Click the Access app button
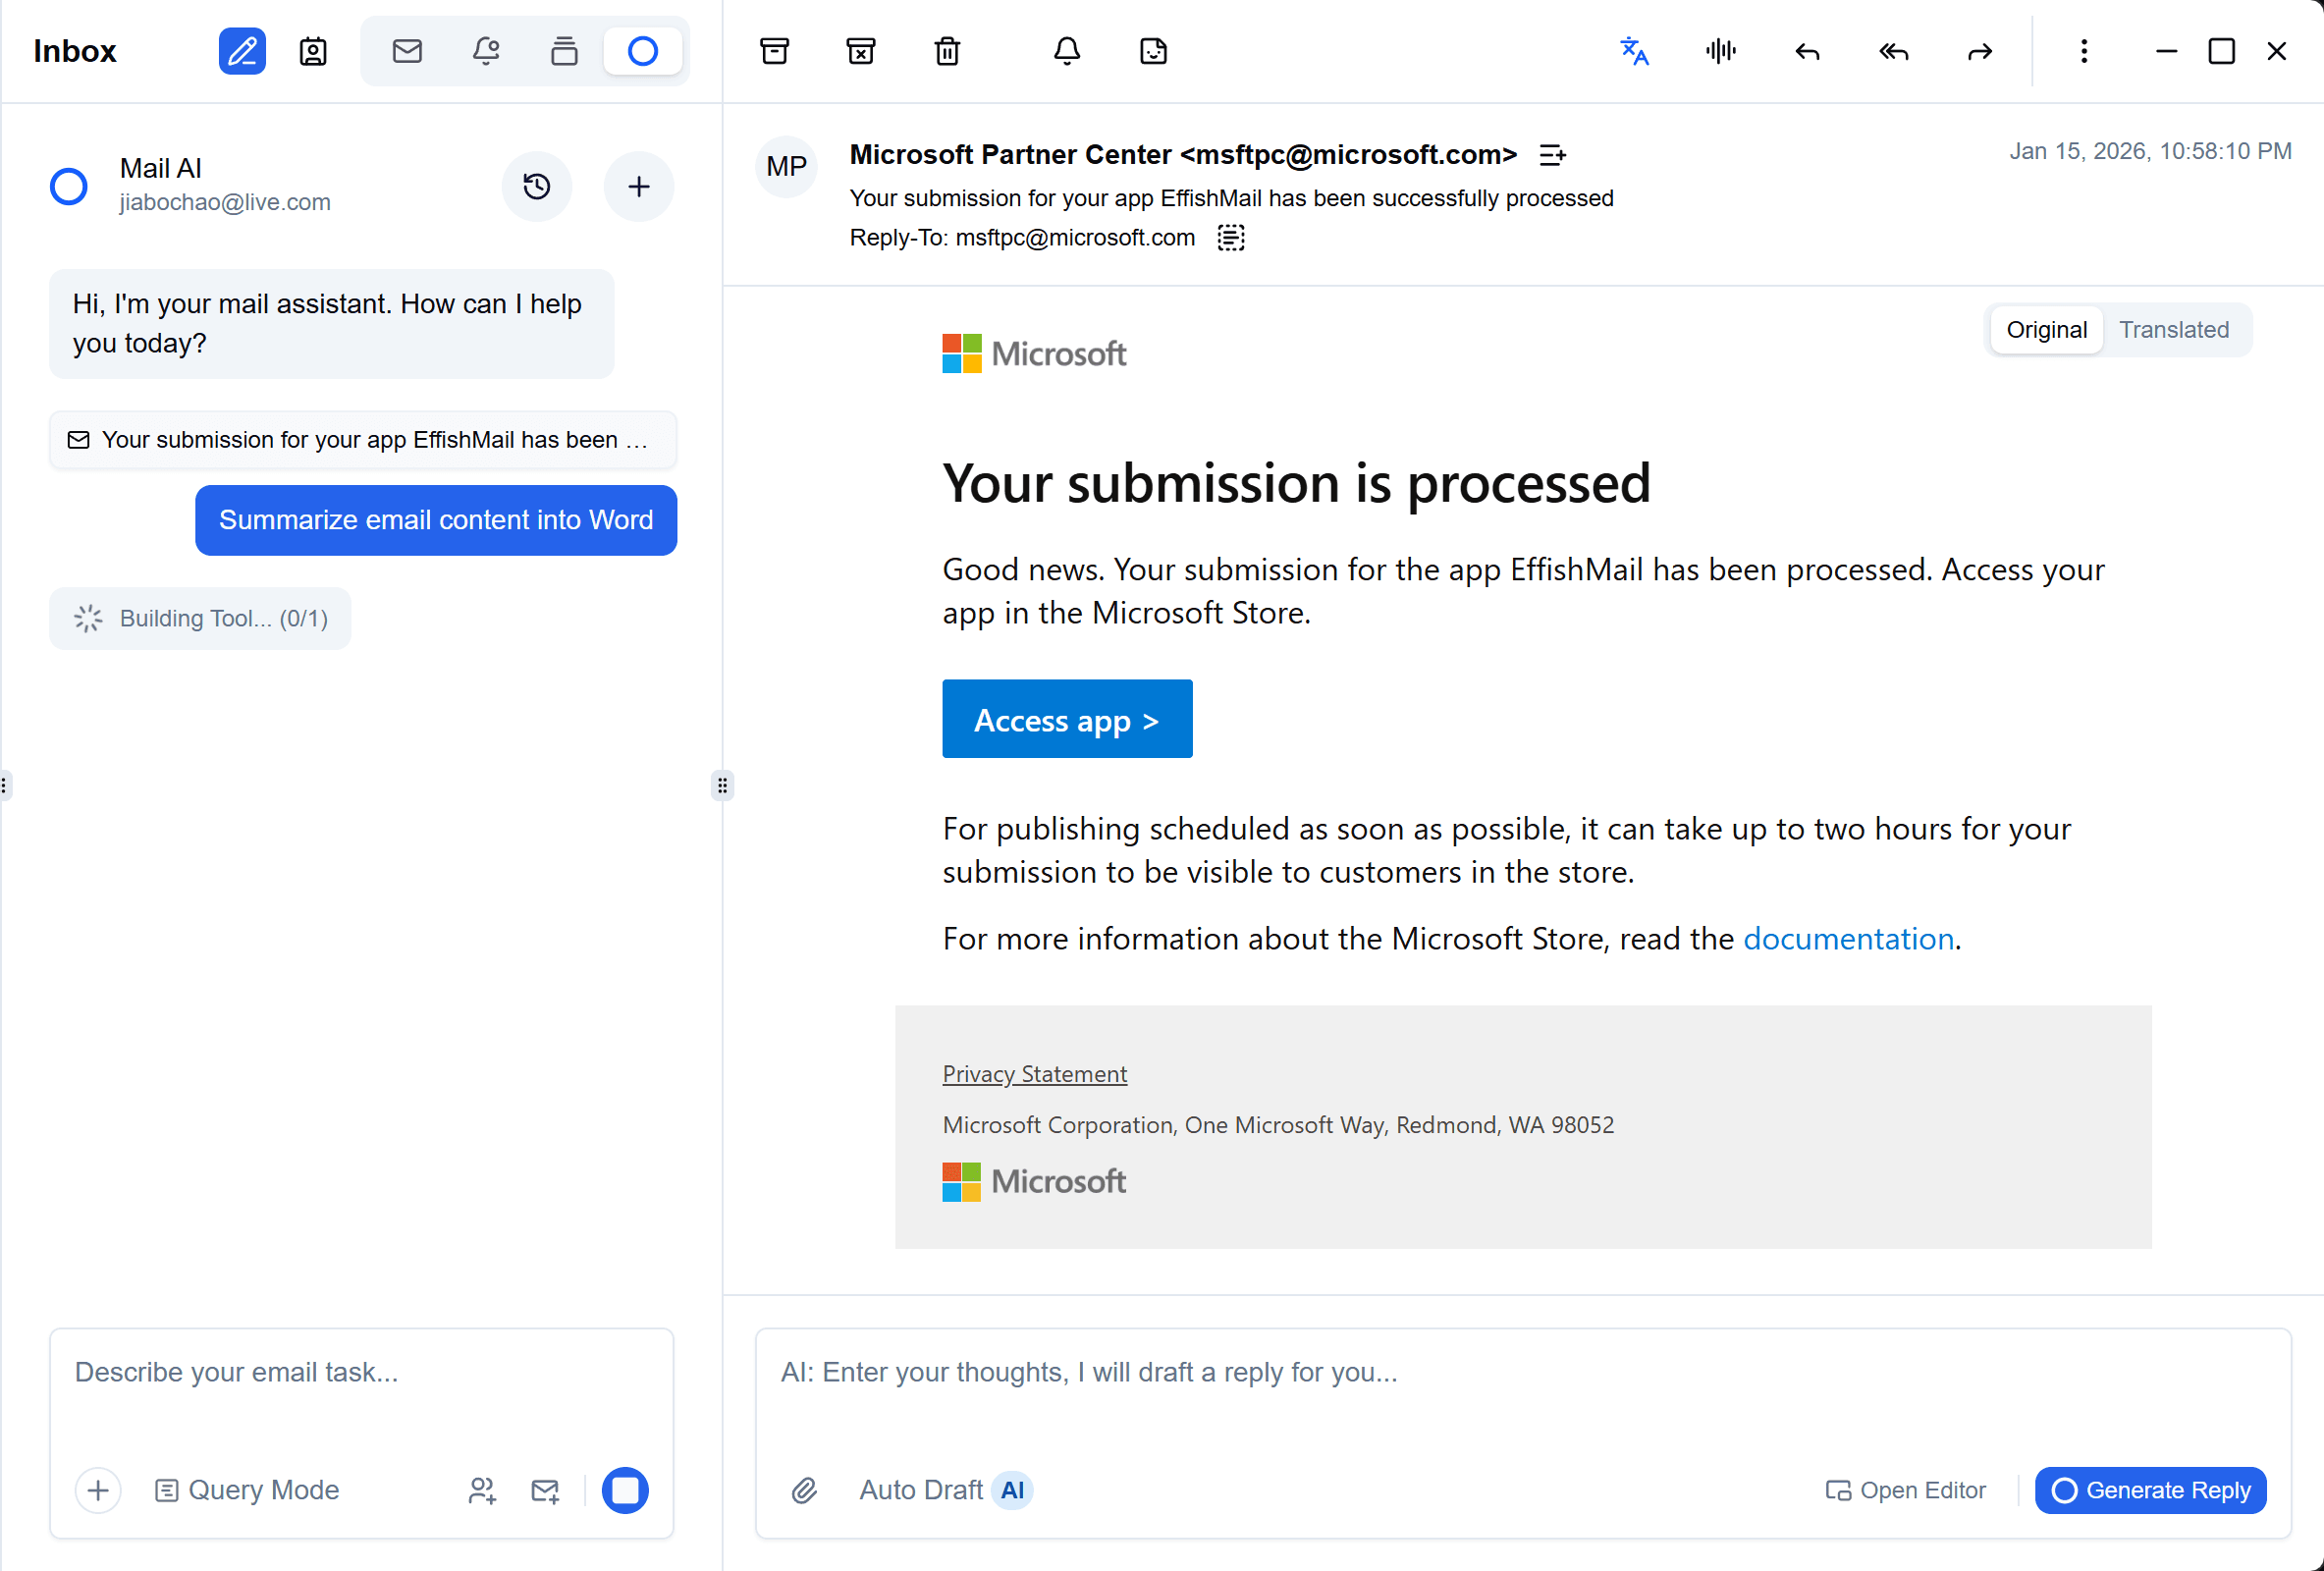Image resolution: width=2324 pixels, height=1571 pixels. (1067, 718)
